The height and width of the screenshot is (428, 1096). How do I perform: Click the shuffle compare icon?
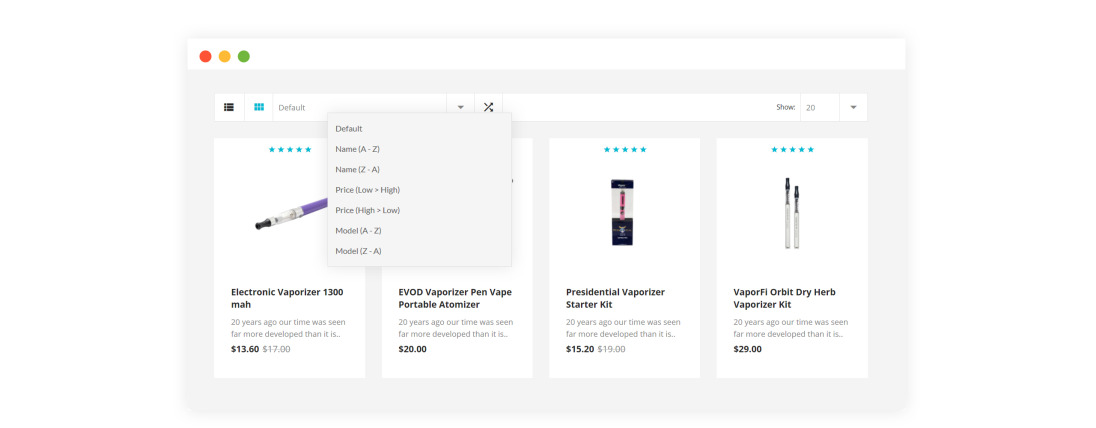click(x=488, y=107)
